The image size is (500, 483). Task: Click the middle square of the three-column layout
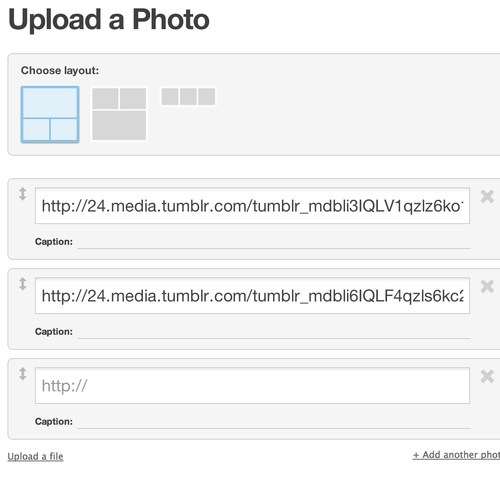click(x=188, y=97)
